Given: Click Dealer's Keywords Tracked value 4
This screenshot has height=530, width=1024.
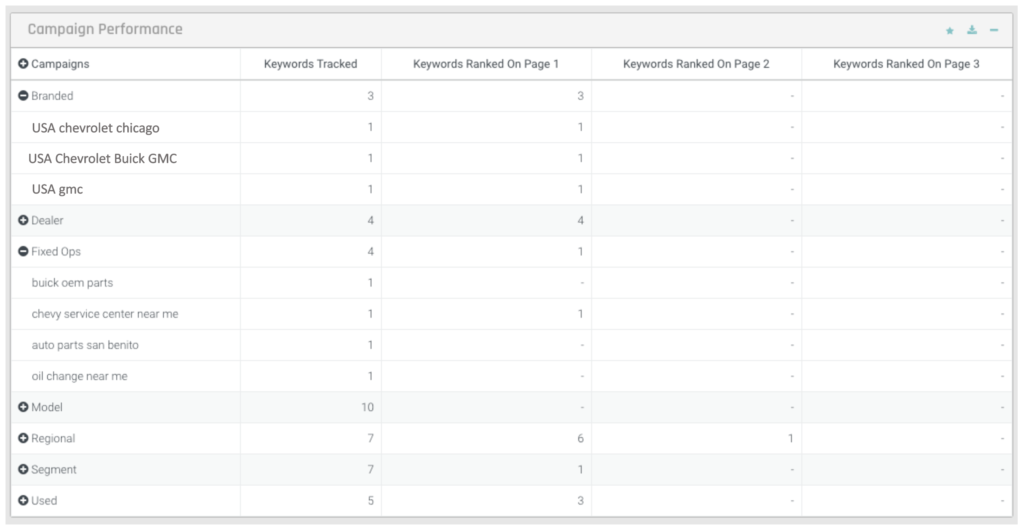Looking at the screenshot, I should coord(370,221).
